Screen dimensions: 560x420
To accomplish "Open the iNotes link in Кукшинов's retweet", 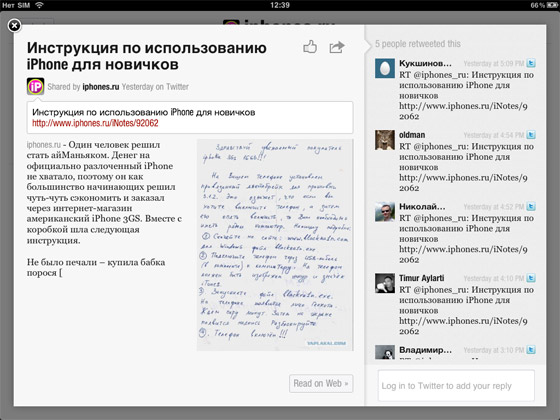I will click(463, 111).
